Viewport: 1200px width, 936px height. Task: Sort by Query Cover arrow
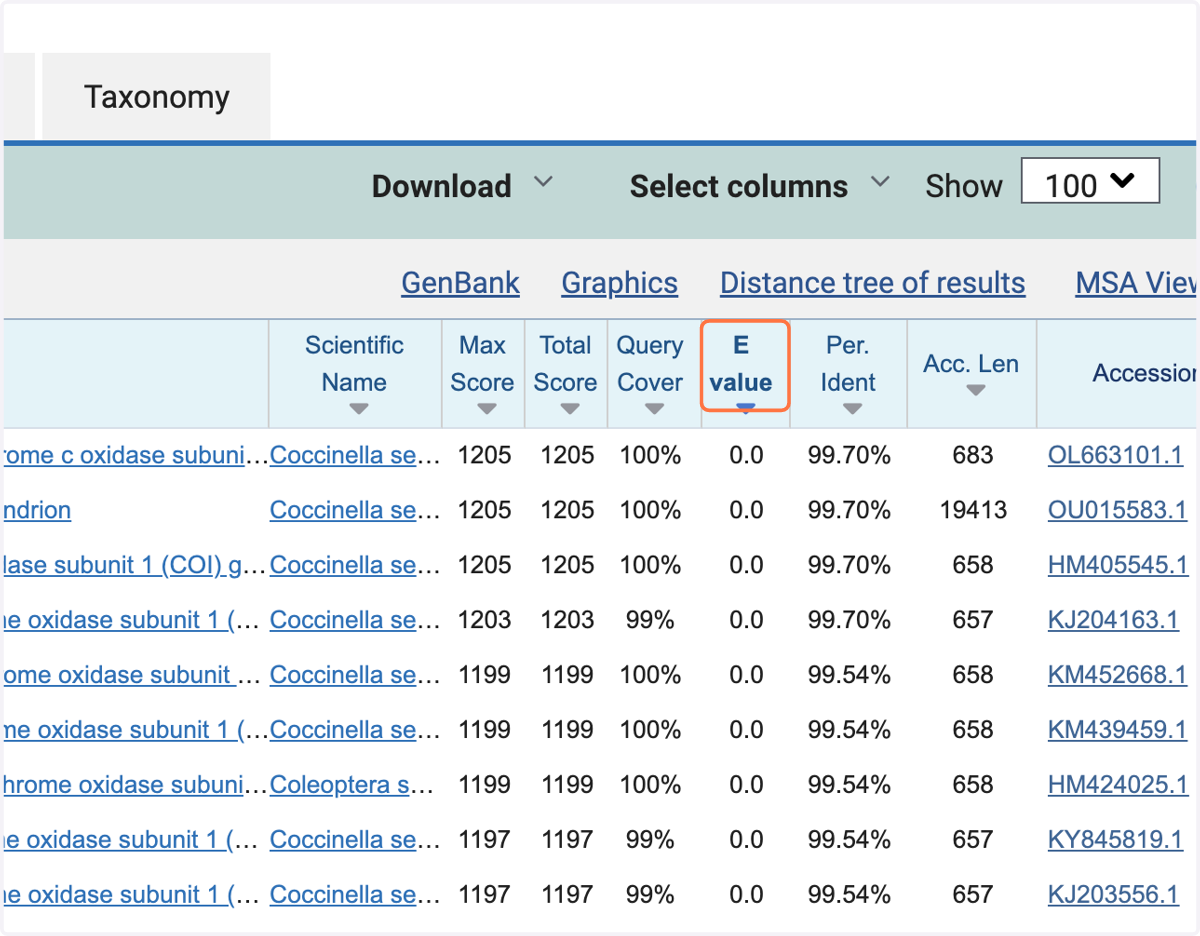654,409
